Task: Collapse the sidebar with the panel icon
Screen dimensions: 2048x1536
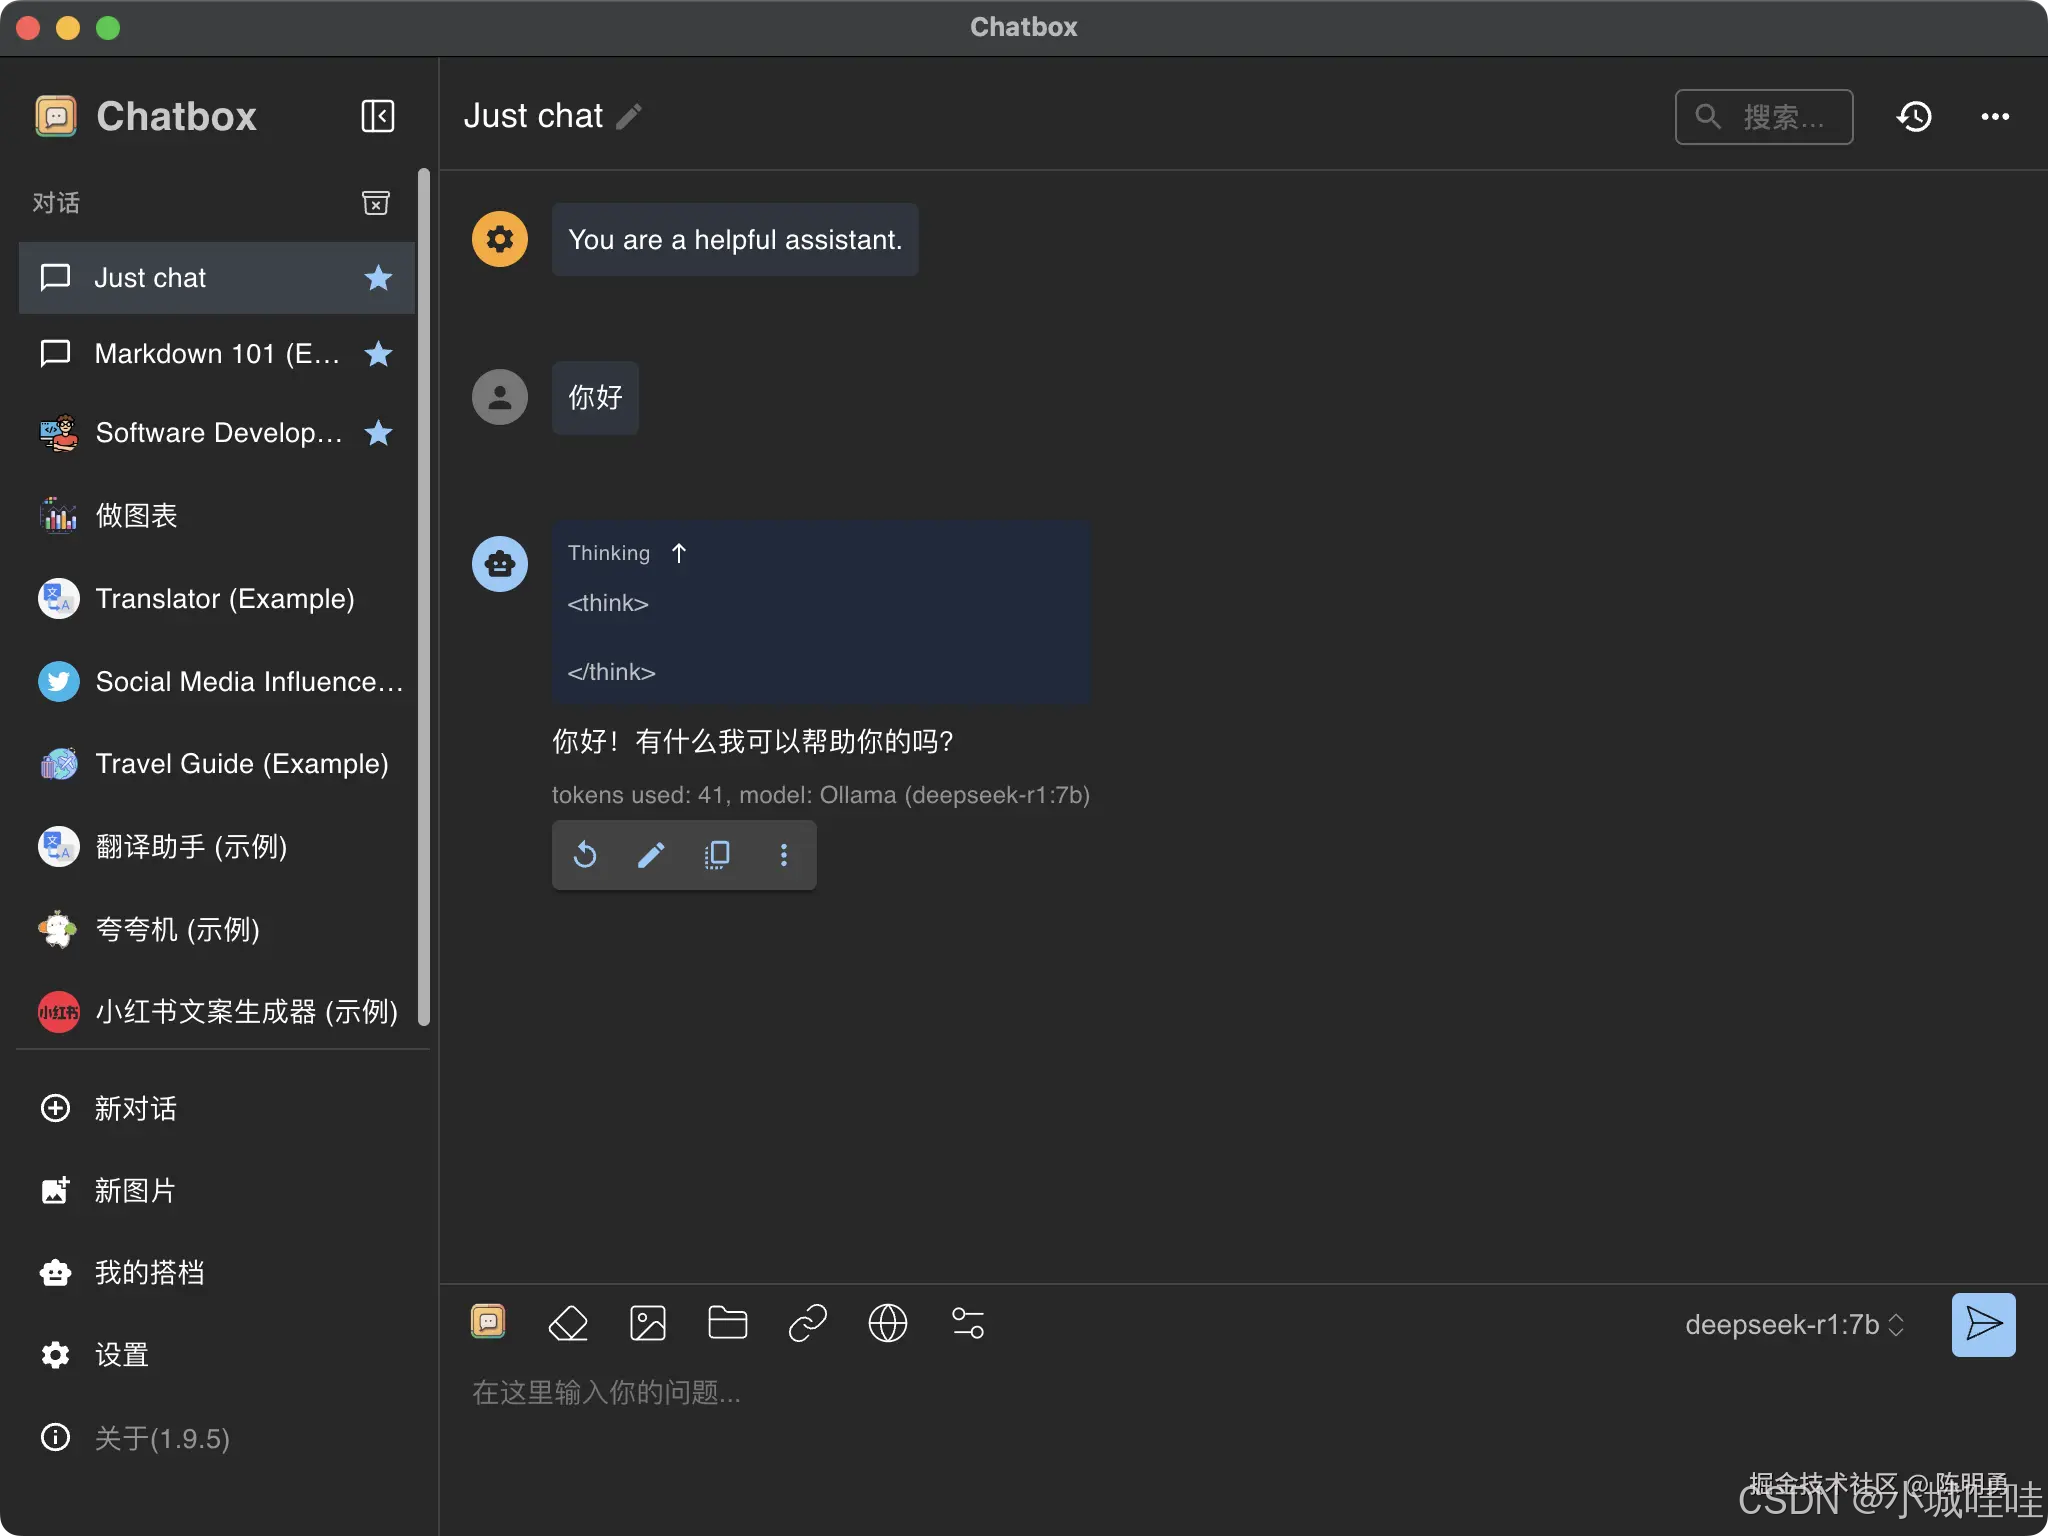Action: point(377,116)
